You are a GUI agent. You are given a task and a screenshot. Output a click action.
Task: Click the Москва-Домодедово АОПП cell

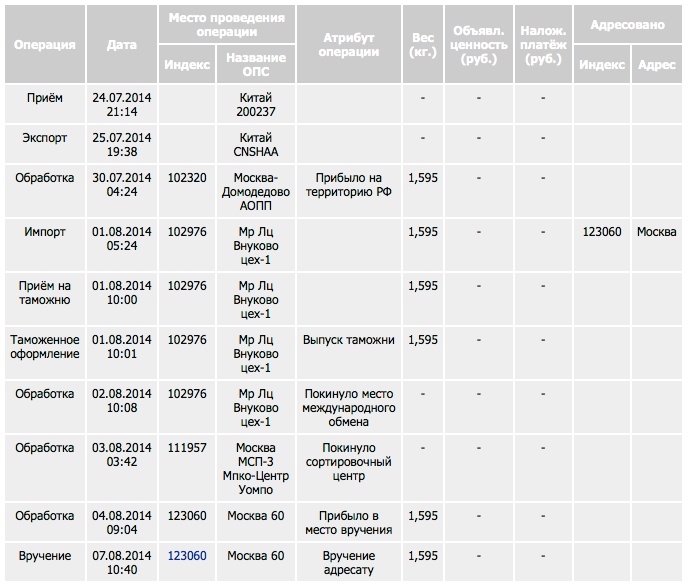[256, 191]
